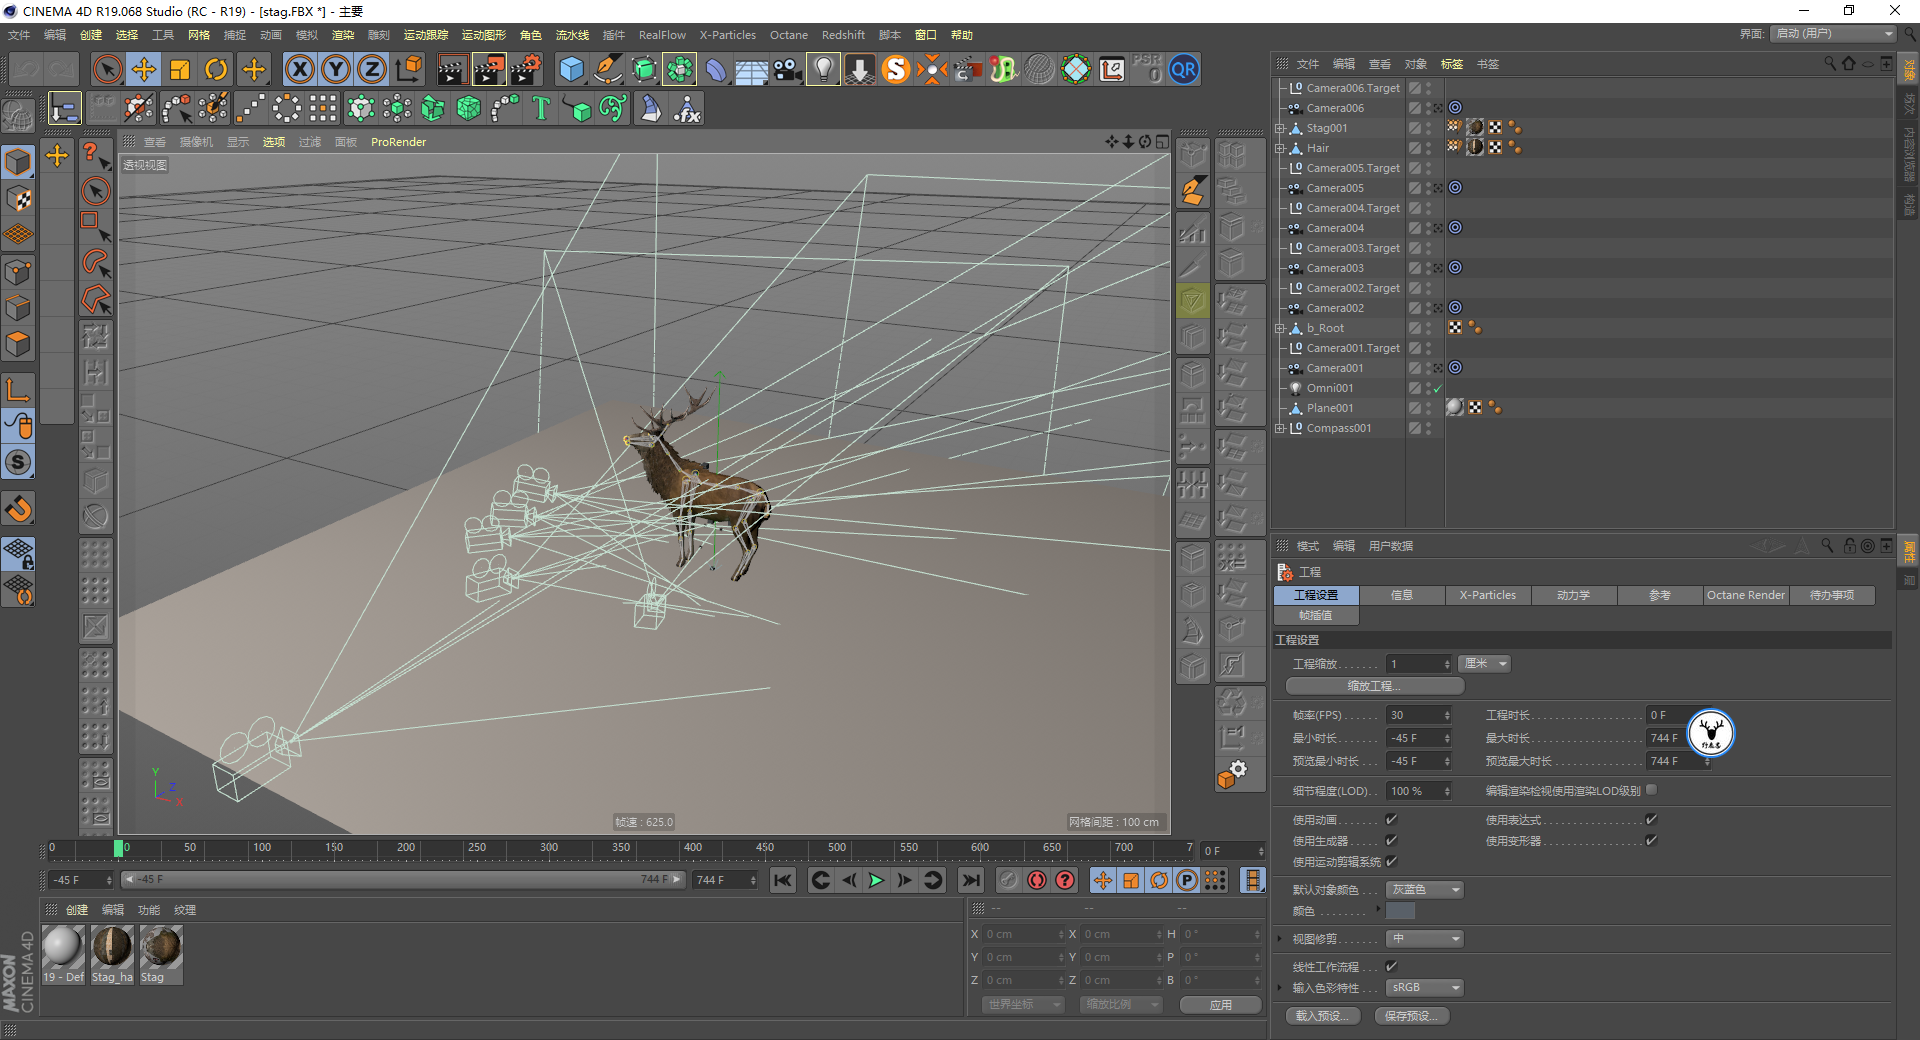The width and height of the screenshot is (1920, 1040).
Task: Click the 缩放工程 button
Action: click(x=1374, y=686)
